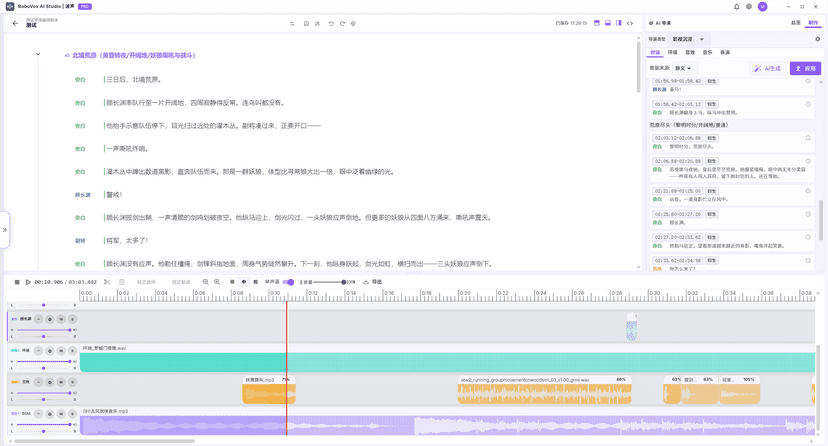Click the play button in the timeline
The width and height of the screenshot is (828, 446).
(x=28, y=282)
